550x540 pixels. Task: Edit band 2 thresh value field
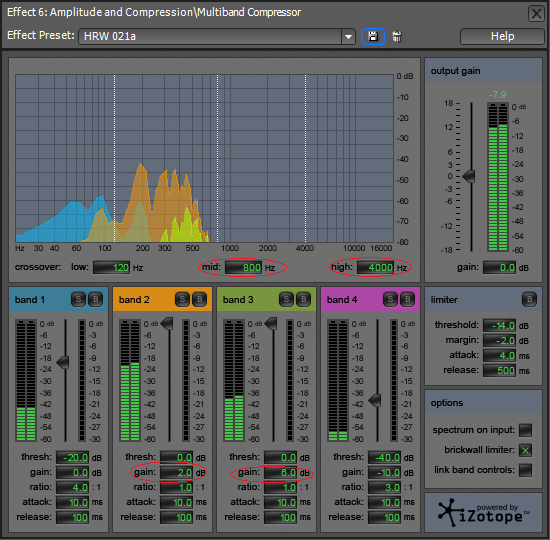coord(176,458)
